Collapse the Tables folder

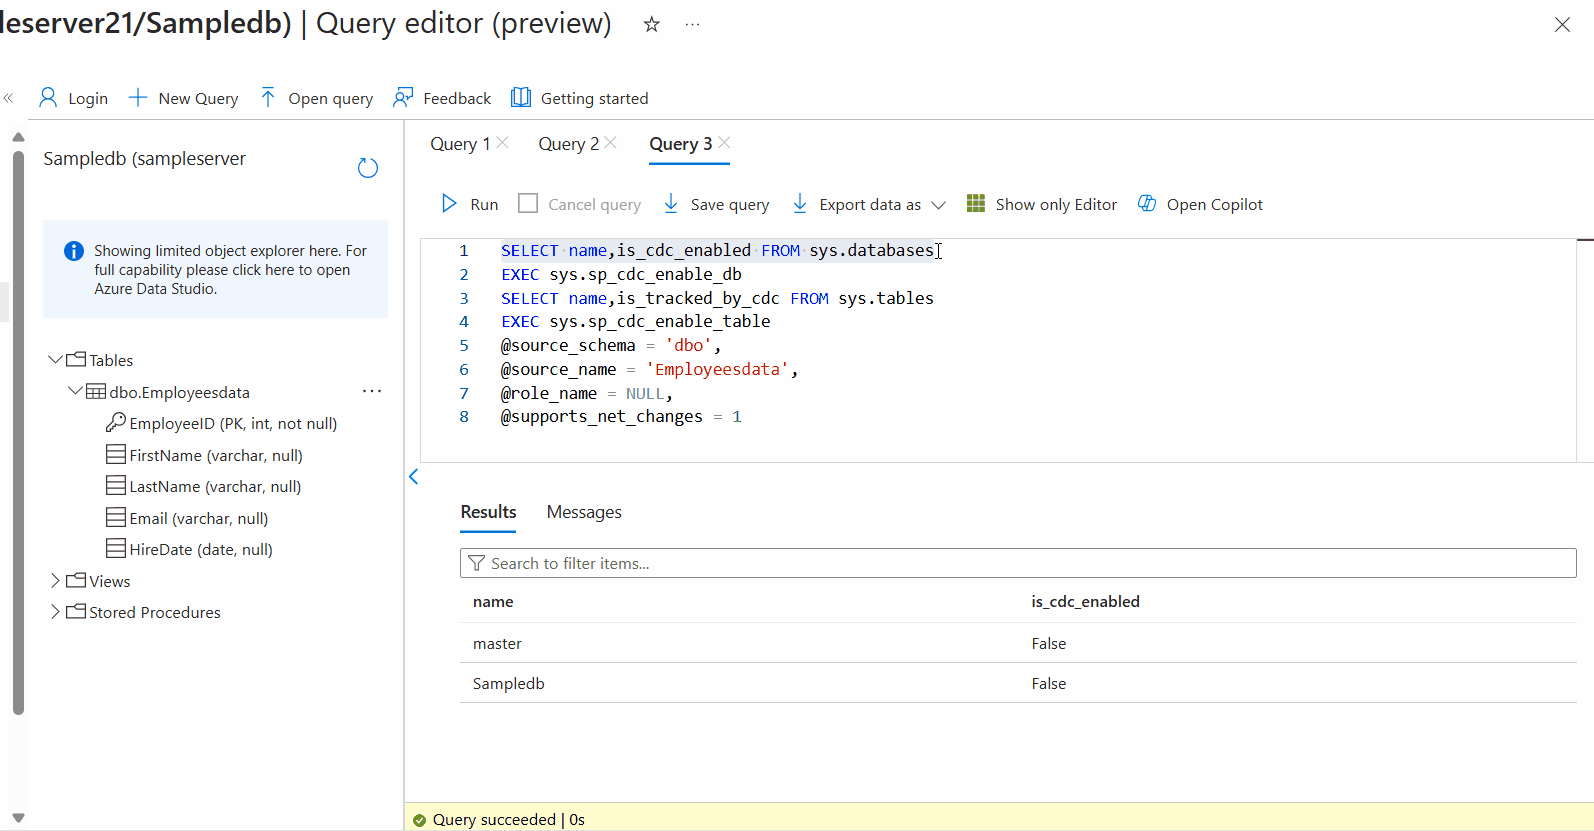coord(55,359)
